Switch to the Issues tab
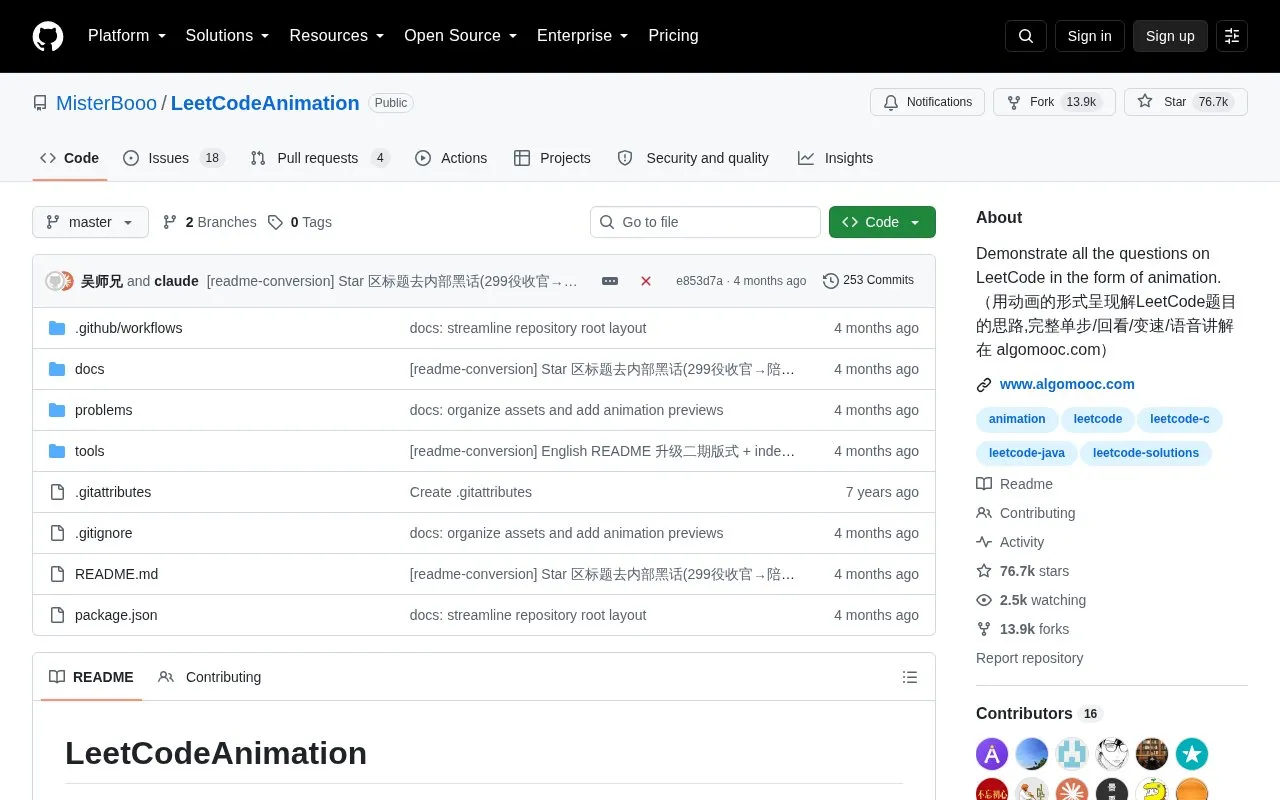The width and height of the screenshot is (1280, 800). click(174, 158)
